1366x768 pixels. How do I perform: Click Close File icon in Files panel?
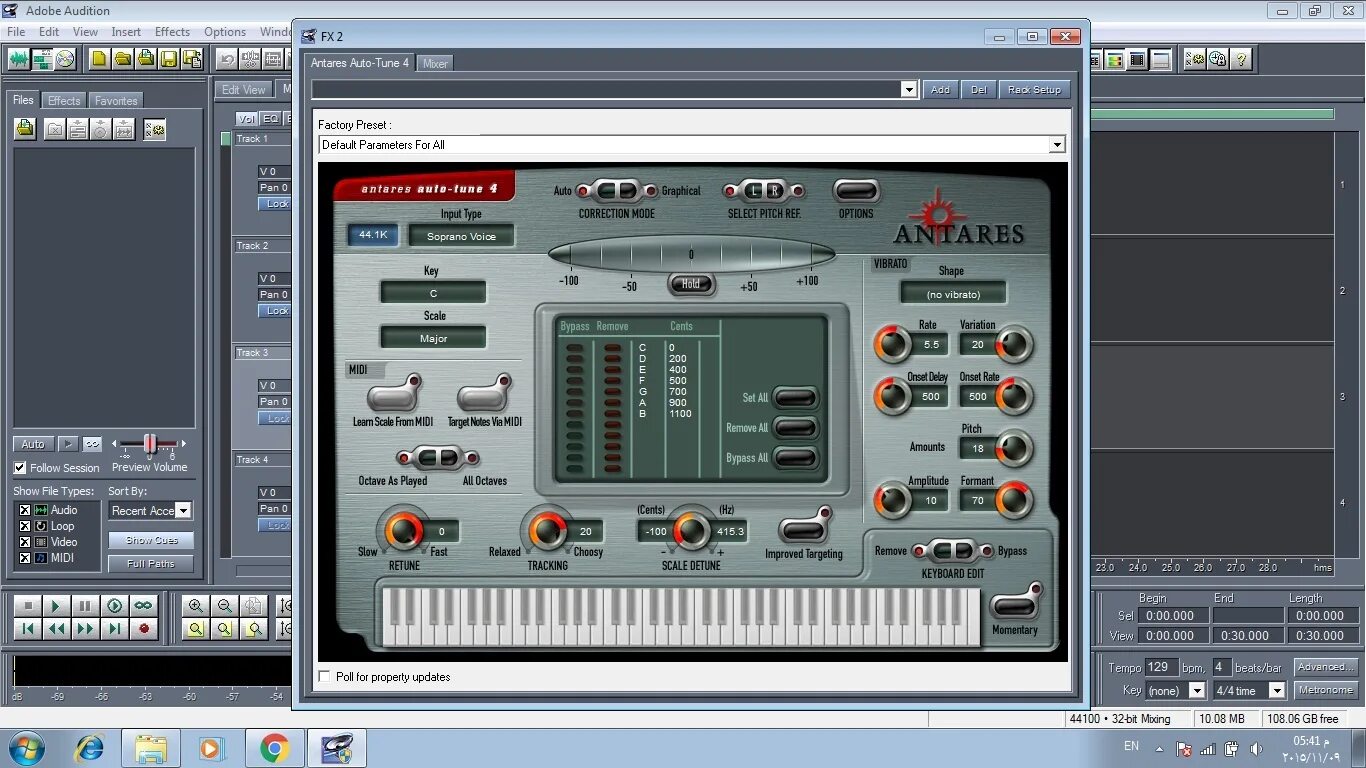pos(55,129)
